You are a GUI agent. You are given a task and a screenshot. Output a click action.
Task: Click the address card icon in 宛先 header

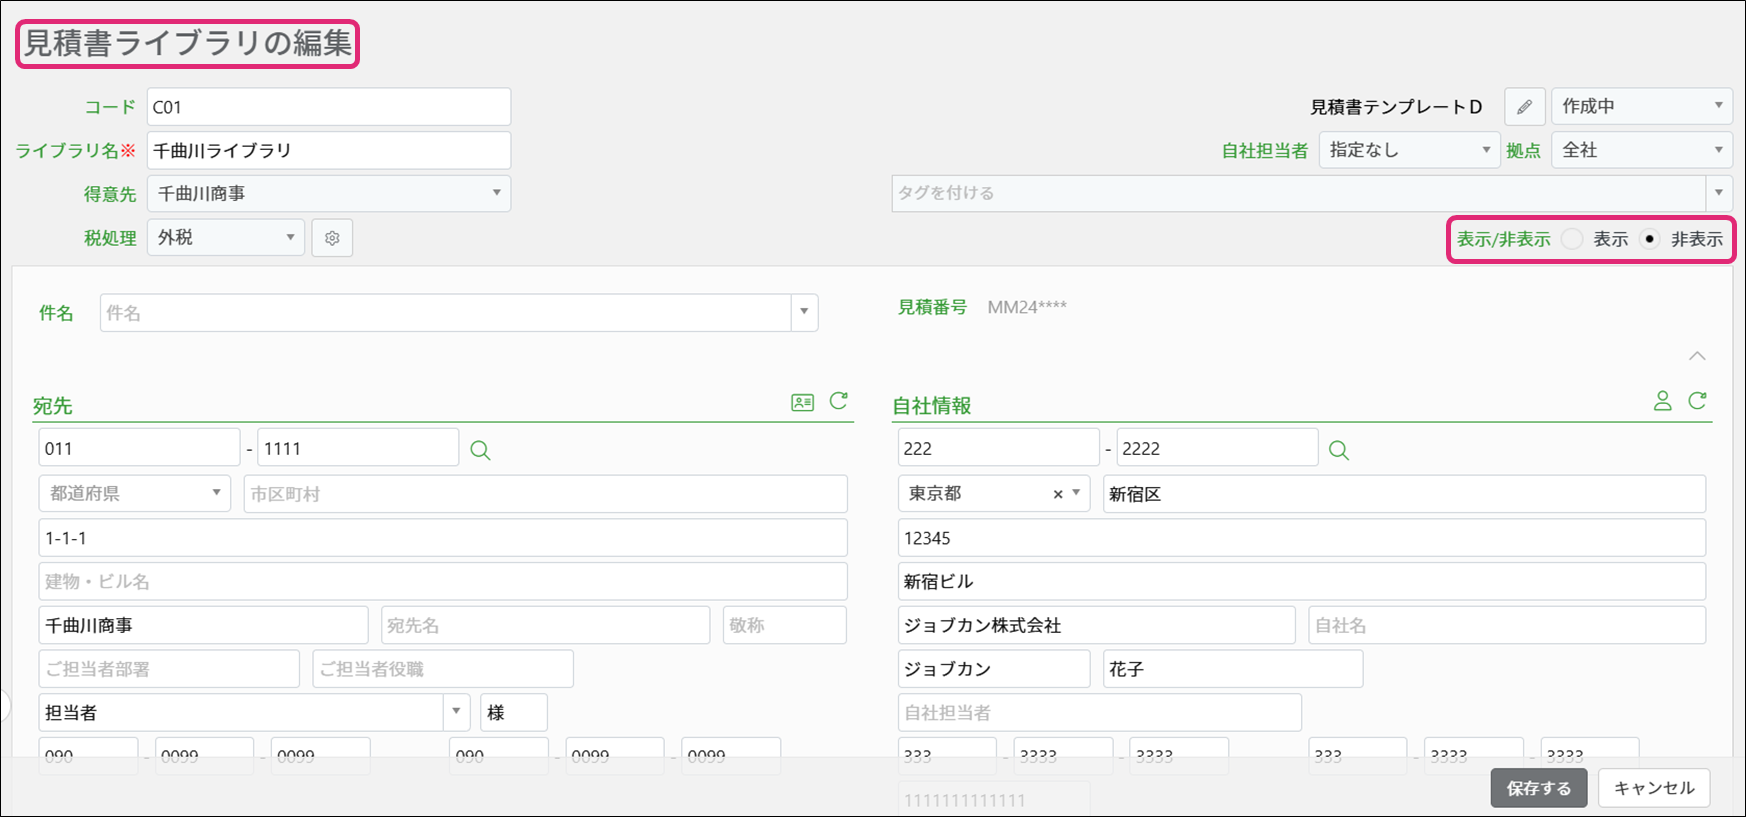pos(802,402)
